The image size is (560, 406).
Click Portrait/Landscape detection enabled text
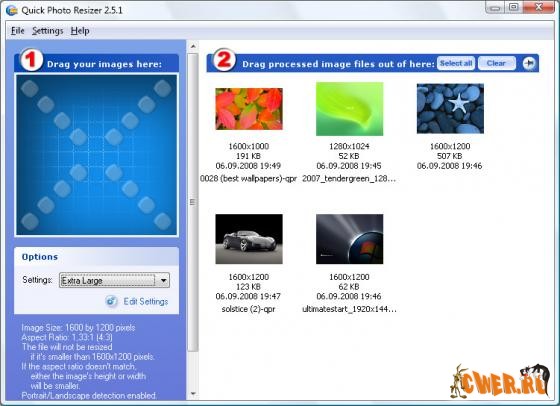(89, 396)
